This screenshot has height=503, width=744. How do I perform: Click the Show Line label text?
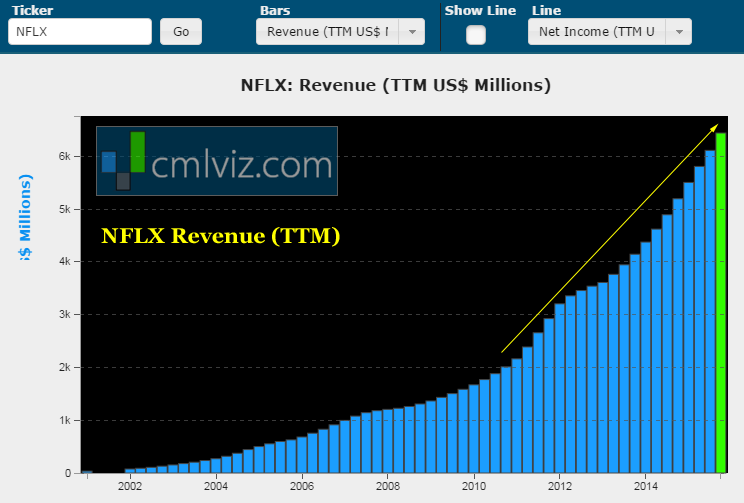(x=480, y=10)
